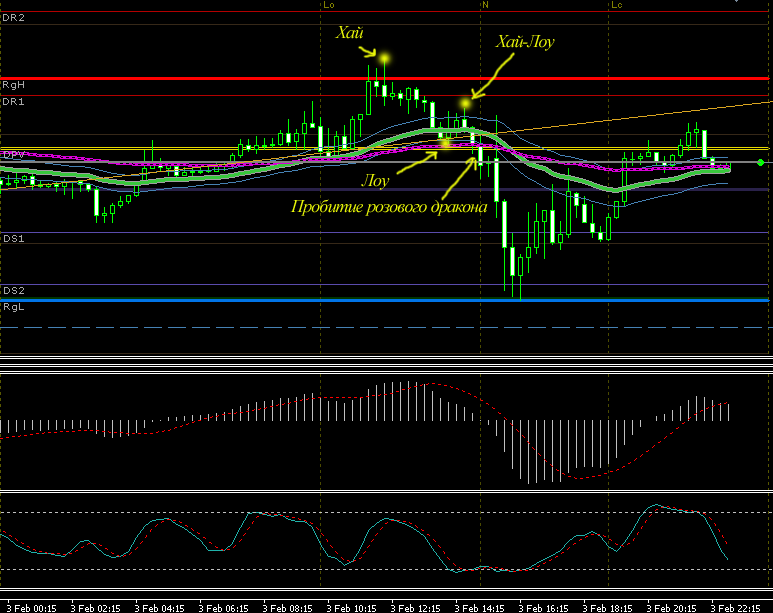
Task: Select the thick blue RgL line
Action: click(x=386, y=300)
